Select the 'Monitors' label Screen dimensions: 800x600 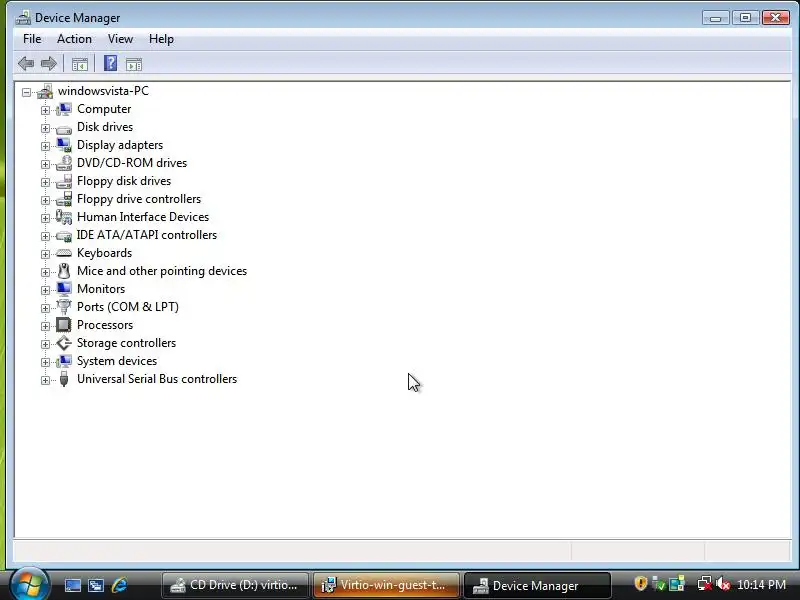pos(101,289)
